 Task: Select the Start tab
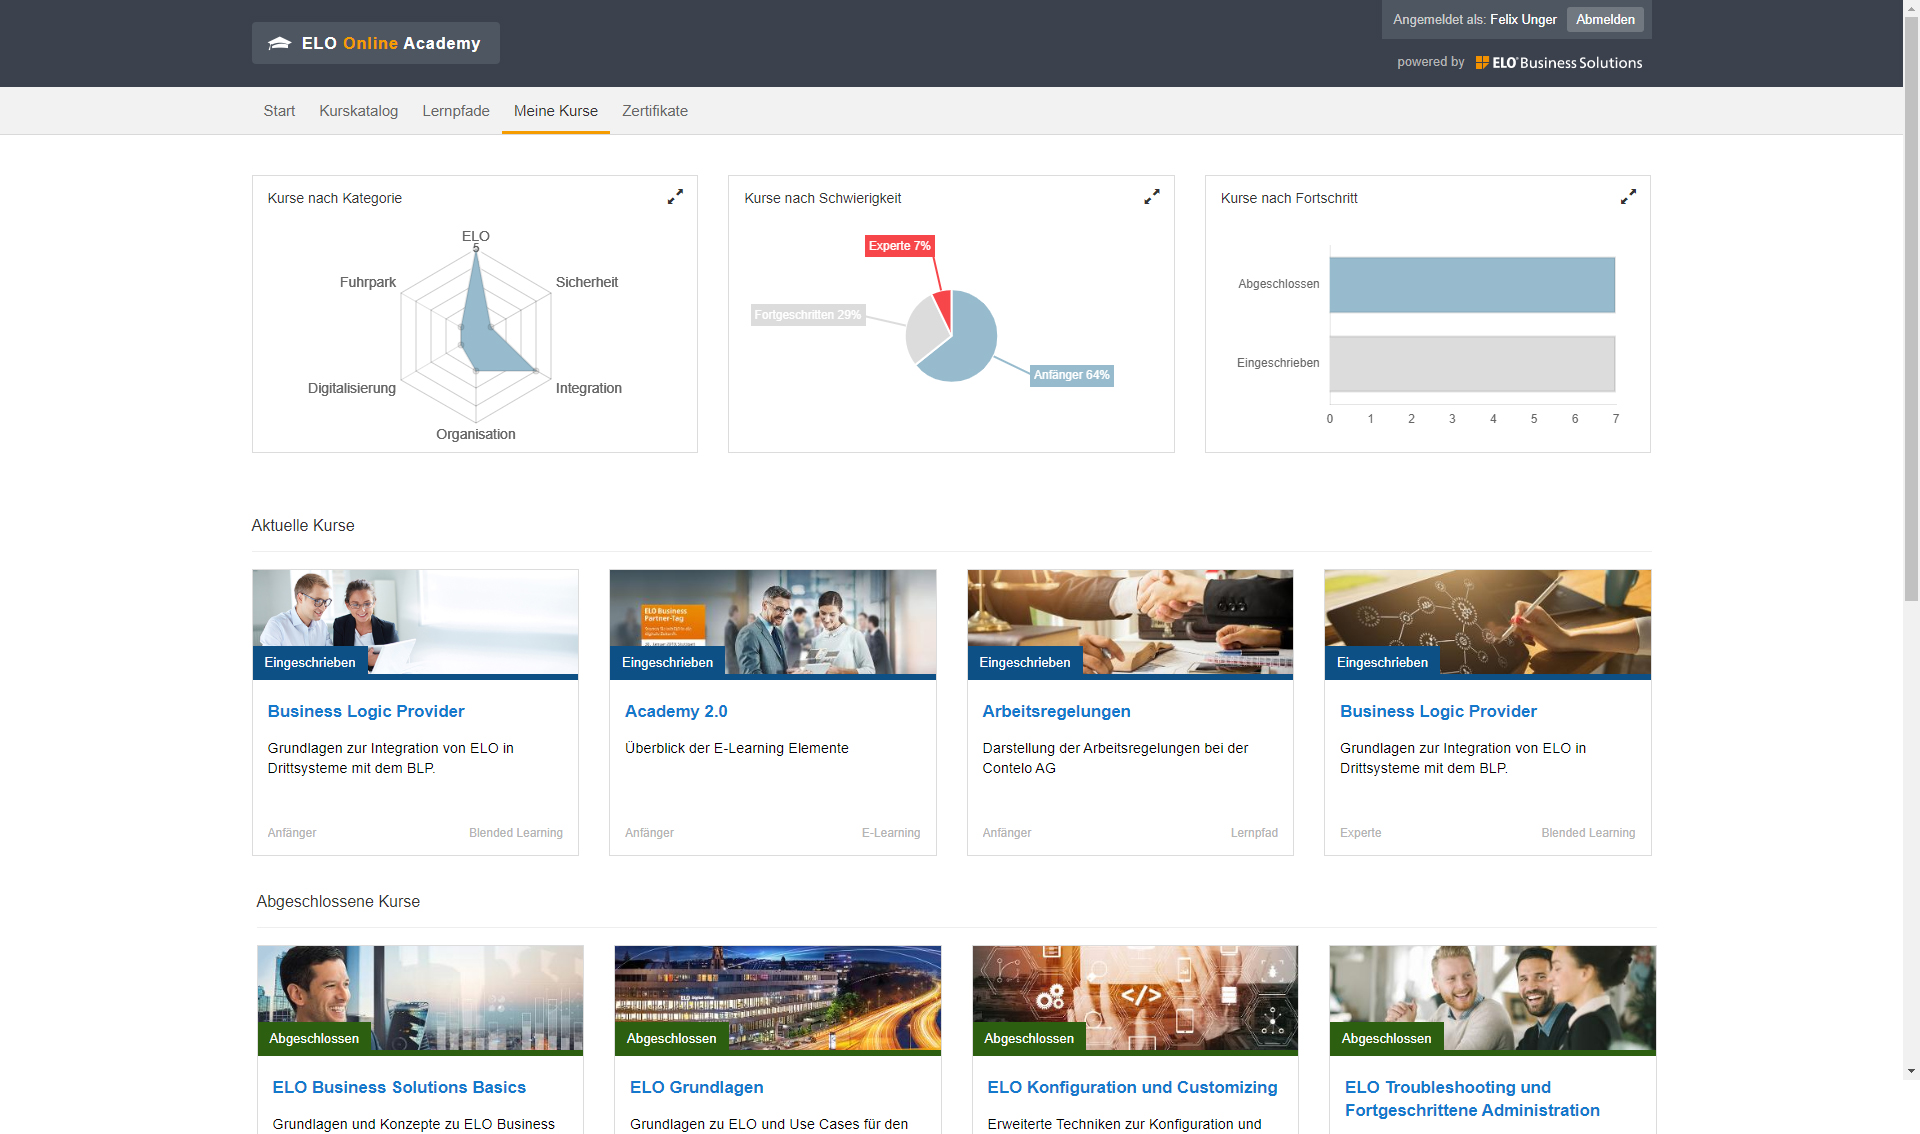(x=279, y=111)
